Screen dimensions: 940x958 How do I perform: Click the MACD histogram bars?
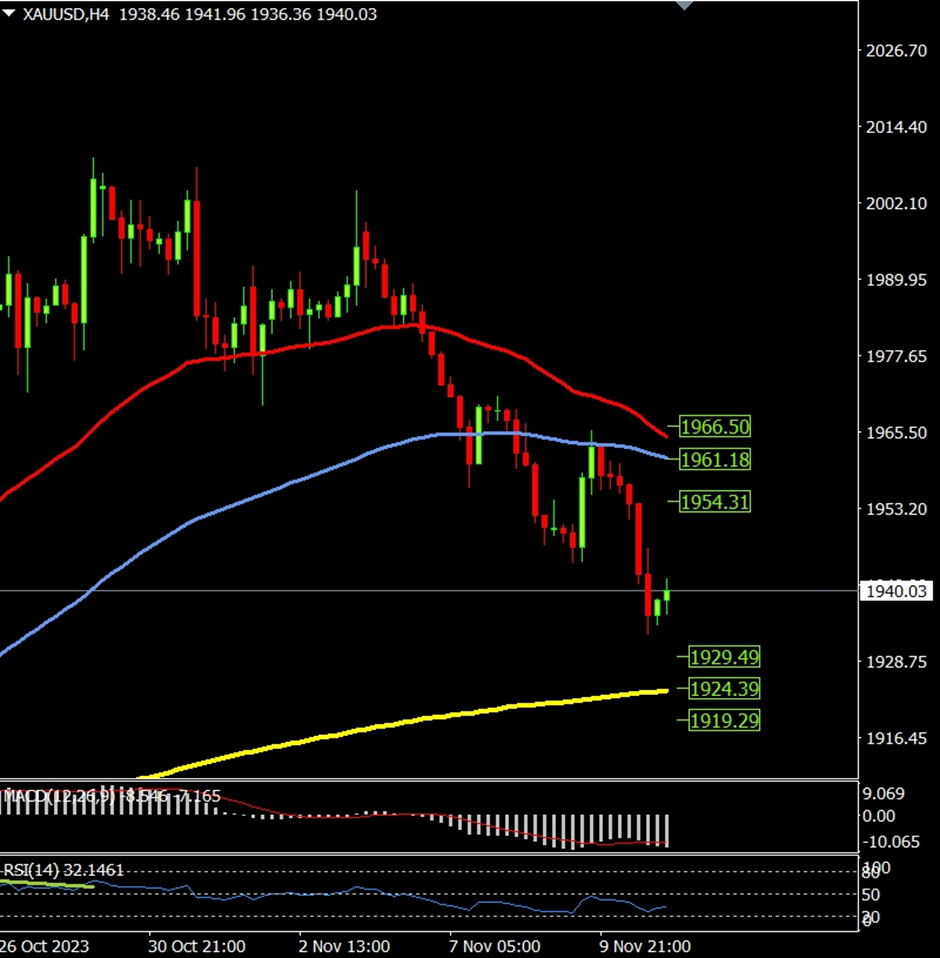pyautogui.click(x=620, y=829)
